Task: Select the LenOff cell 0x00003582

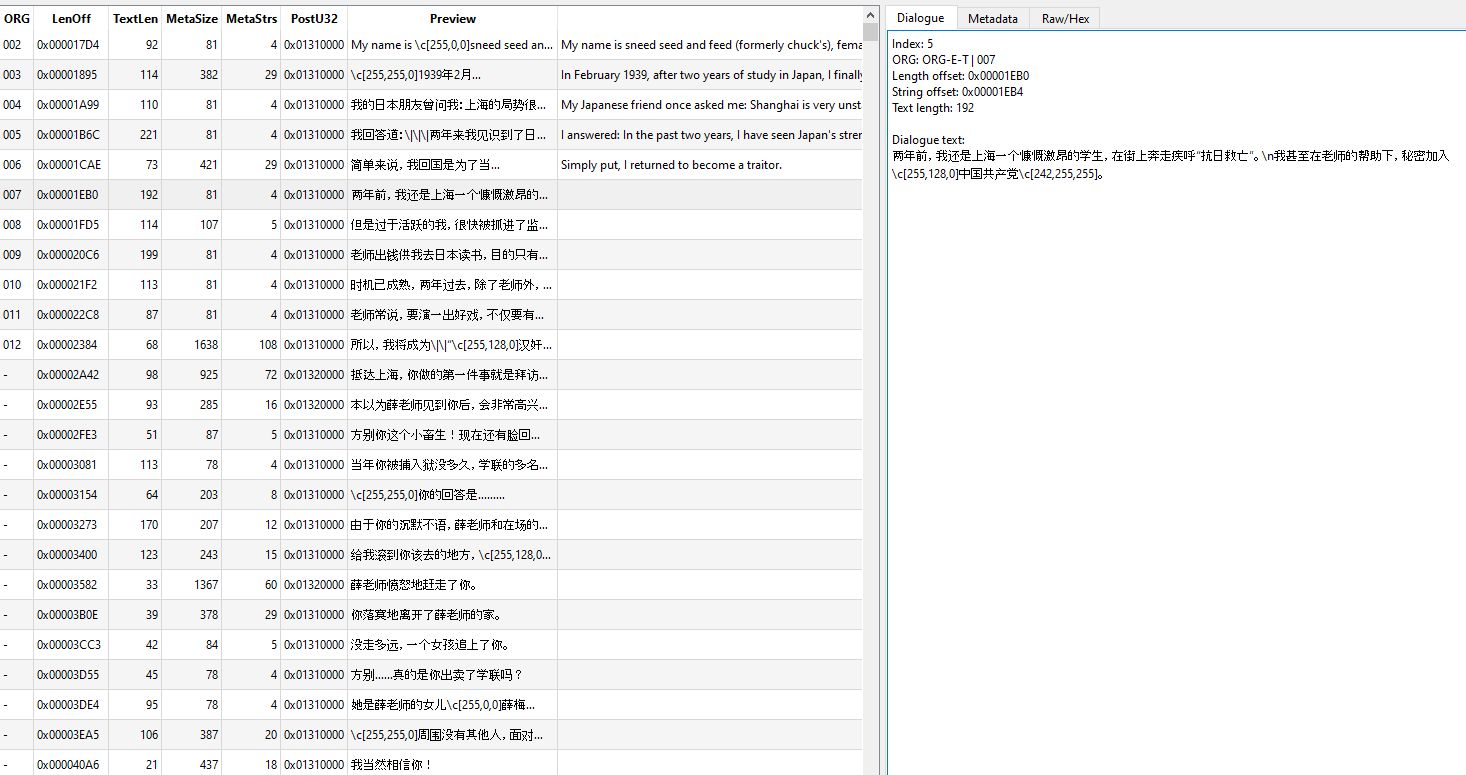Action: tap(69, 585)
